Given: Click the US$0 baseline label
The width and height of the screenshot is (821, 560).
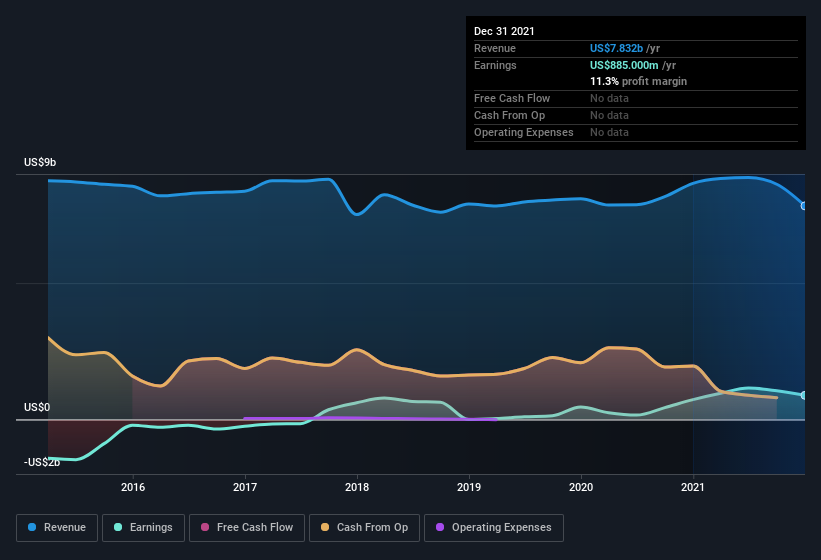Looking at the screenshot, I should 37,407.
